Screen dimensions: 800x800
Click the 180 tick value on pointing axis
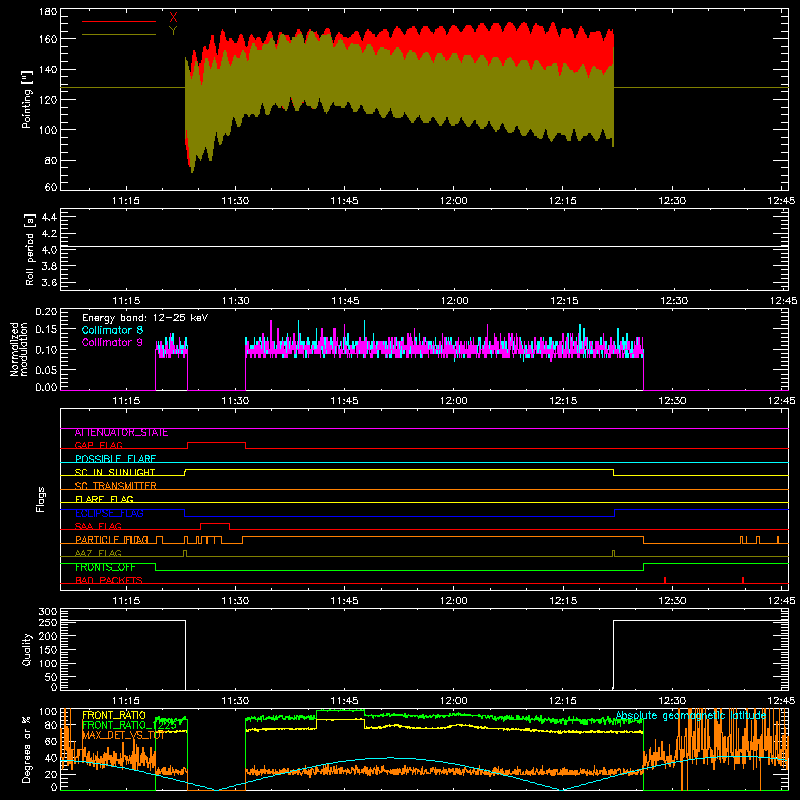tap(48, 12)
